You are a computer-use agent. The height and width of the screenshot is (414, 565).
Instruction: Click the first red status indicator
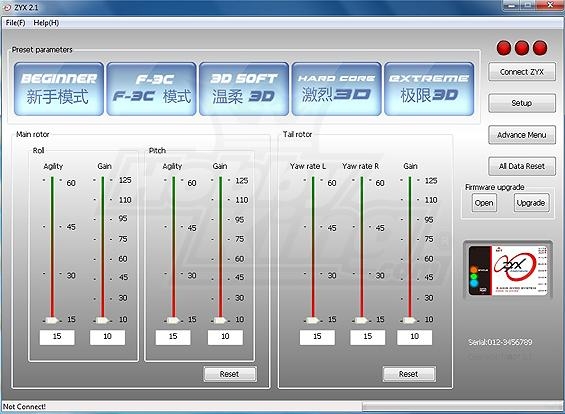[504, 48]
